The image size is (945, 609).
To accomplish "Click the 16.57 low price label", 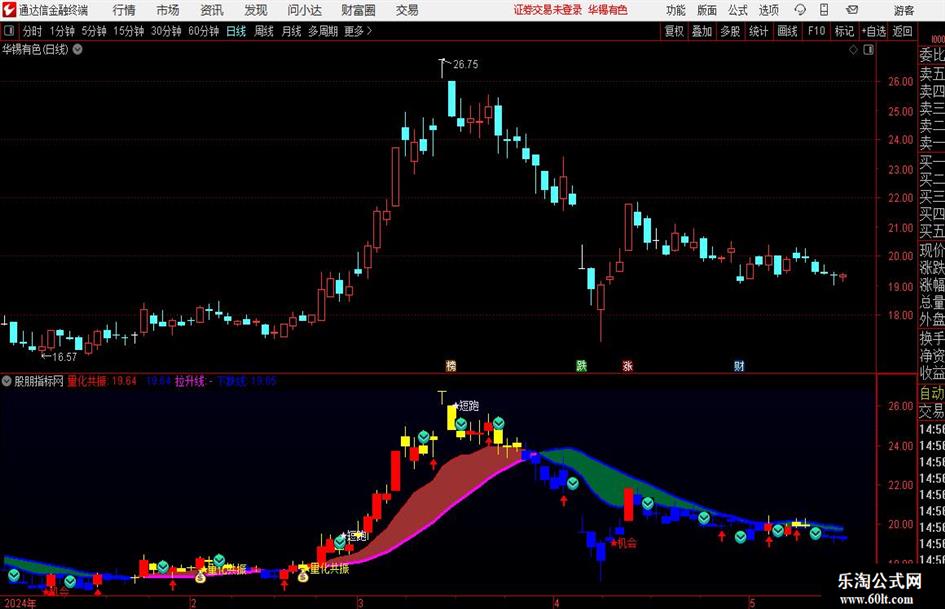I will coord(64,357).
